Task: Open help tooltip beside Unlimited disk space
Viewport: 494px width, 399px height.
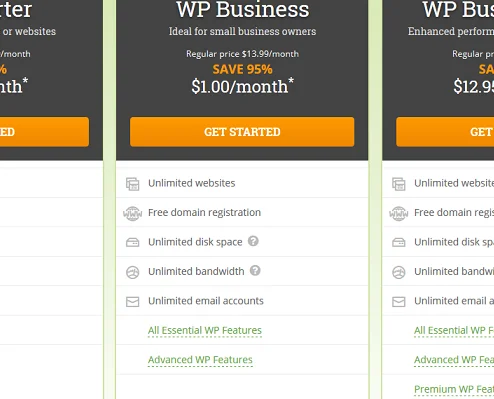Action: (253, 241)
